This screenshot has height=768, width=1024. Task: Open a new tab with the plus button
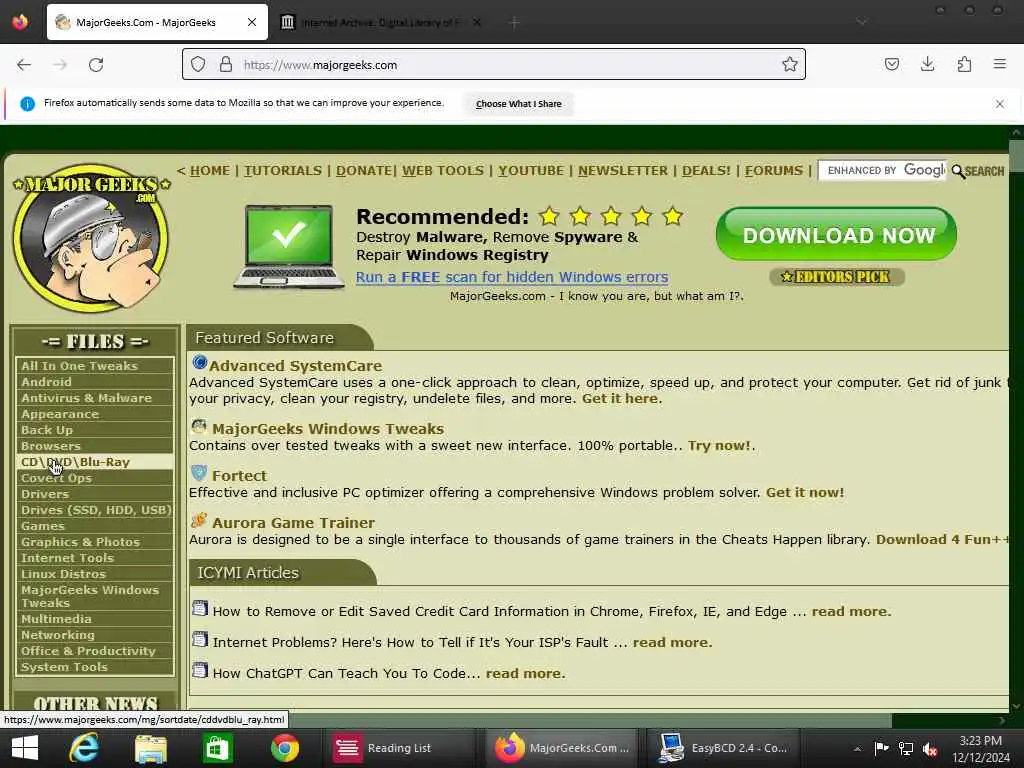pyautogui.click(x=514, y=23)
